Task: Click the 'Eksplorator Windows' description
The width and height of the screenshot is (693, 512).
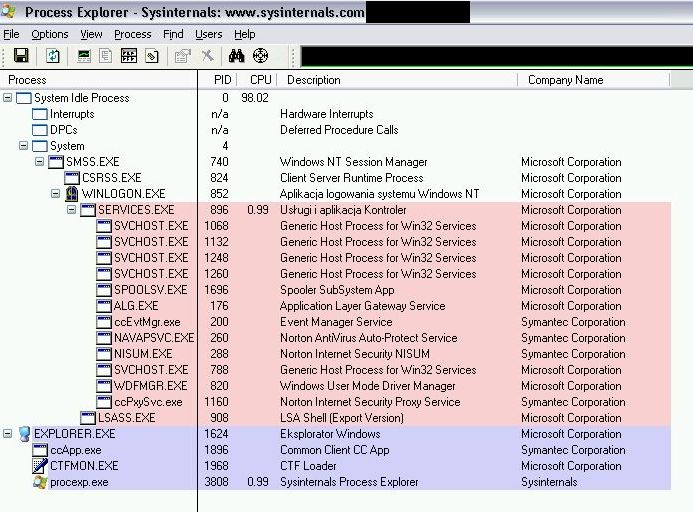Action: tap(330, 434)
